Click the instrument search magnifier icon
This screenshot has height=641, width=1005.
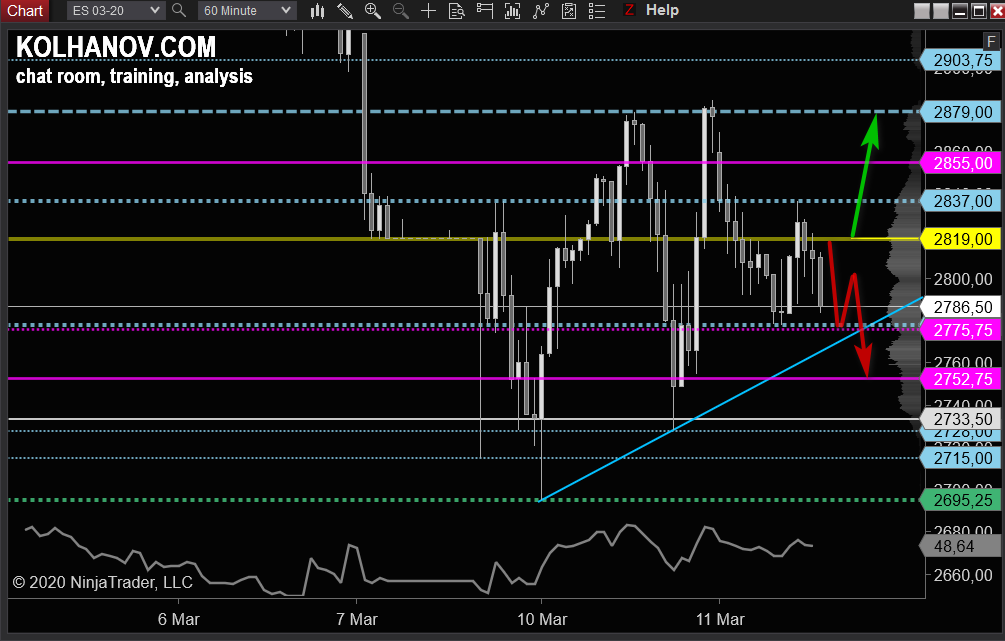pyautogui.click(x=179, y=11)
